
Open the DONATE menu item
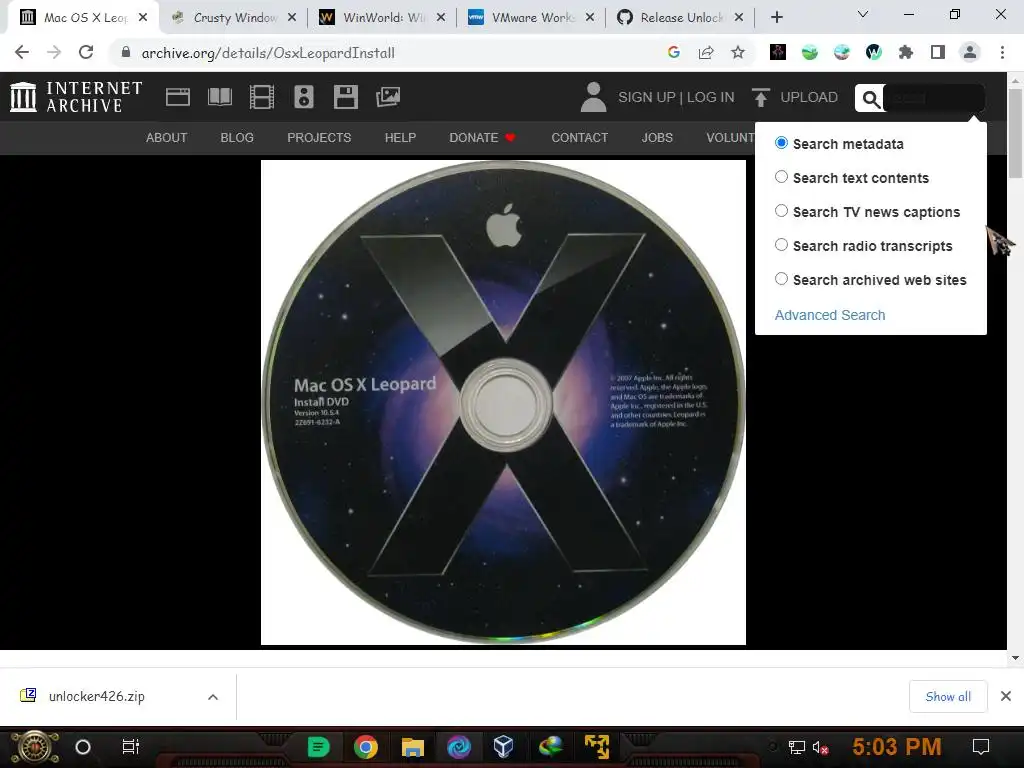(482, 138)
